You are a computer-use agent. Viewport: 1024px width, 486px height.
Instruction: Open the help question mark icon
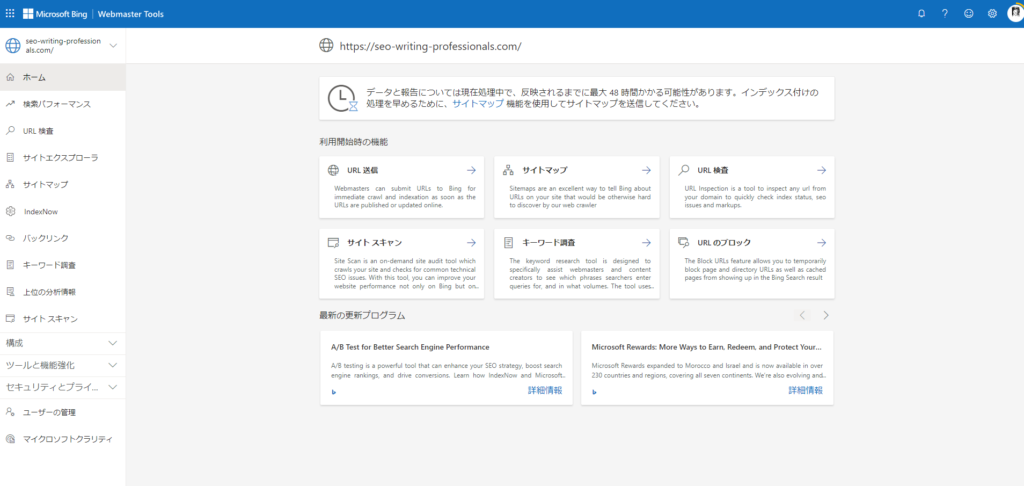[944, 13]
